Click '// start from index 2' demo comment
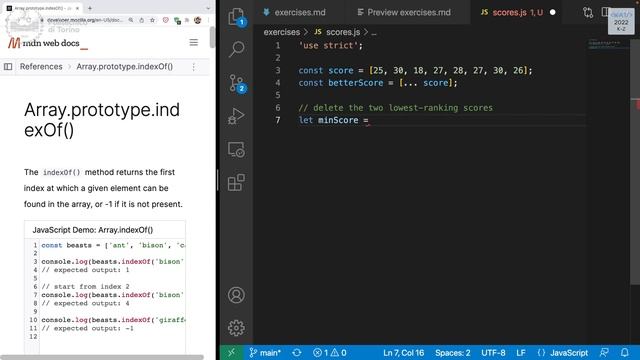This screenshot has height=360, width=640. click(85, 287)
